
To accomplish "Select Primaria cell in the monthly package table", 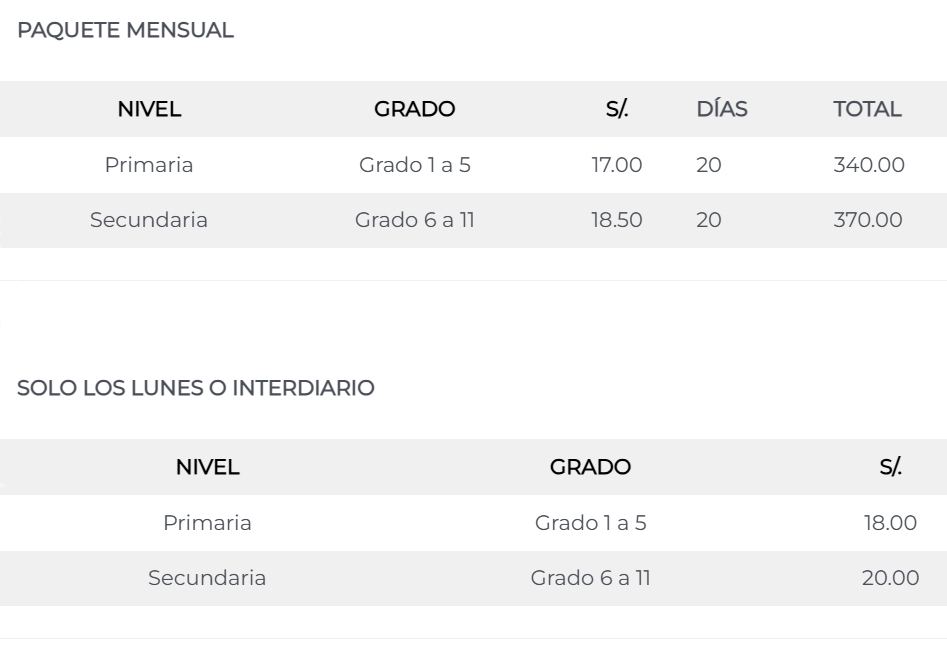I will click(x=149, y=165).
